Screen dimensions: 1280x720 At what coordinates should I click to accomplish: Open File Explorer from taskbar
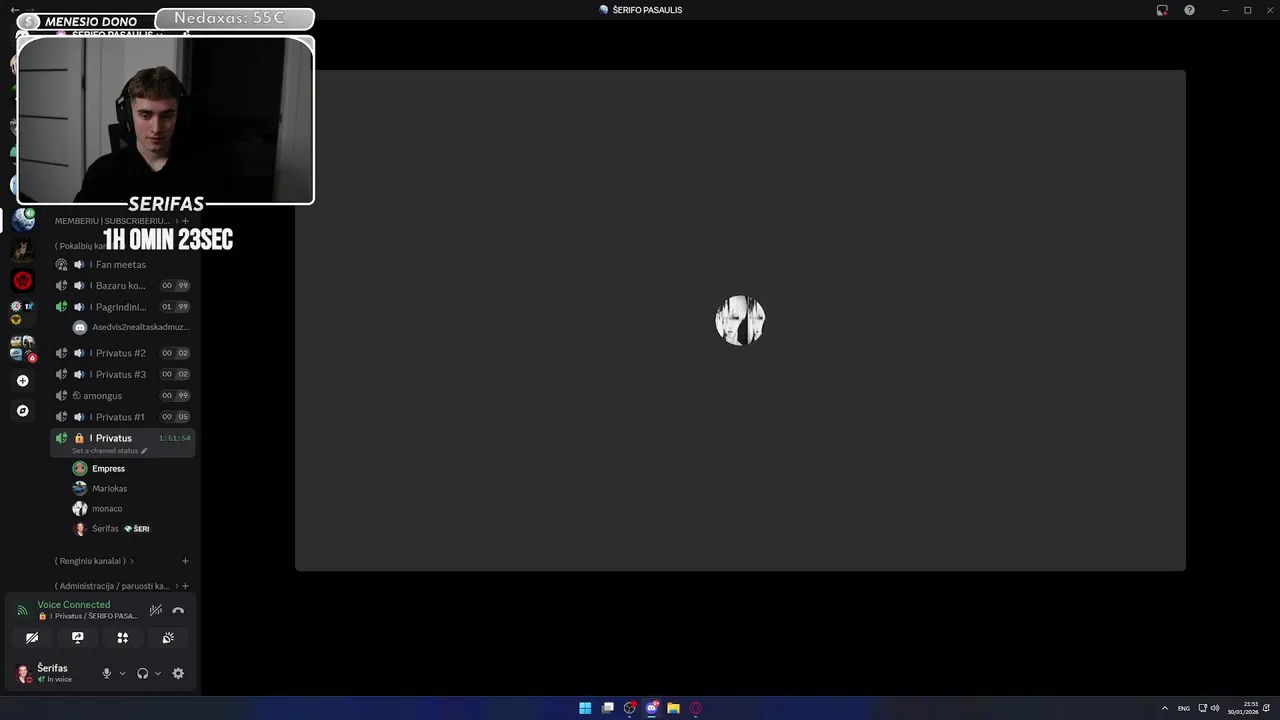(673, 708)
